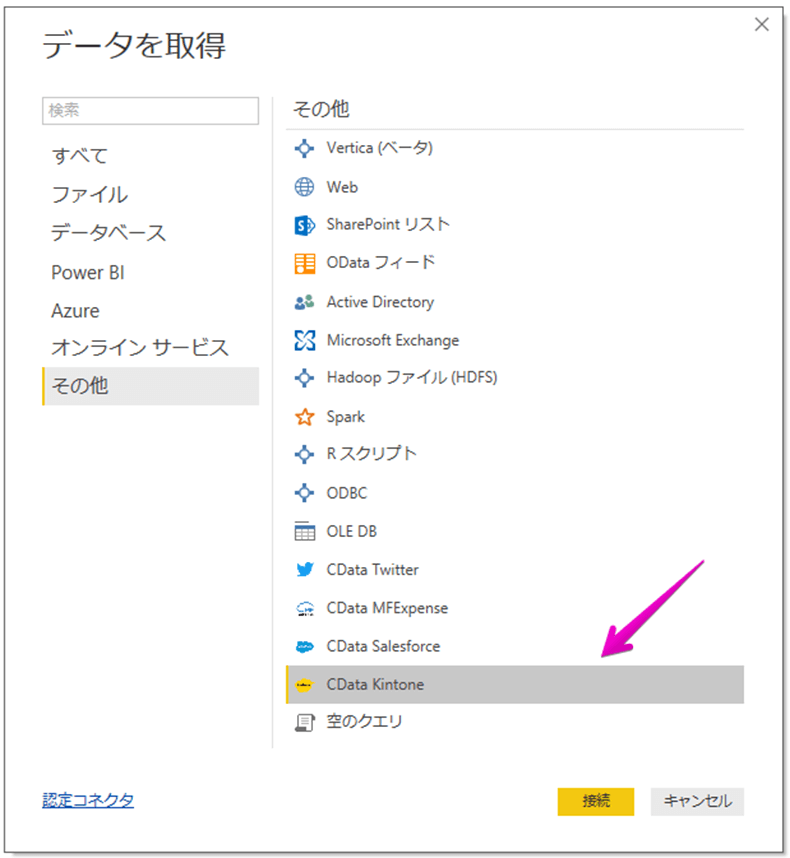This screenshot has width=790, height=858.
Task: Select the OLE DB entry text
Action: point(352,531)
